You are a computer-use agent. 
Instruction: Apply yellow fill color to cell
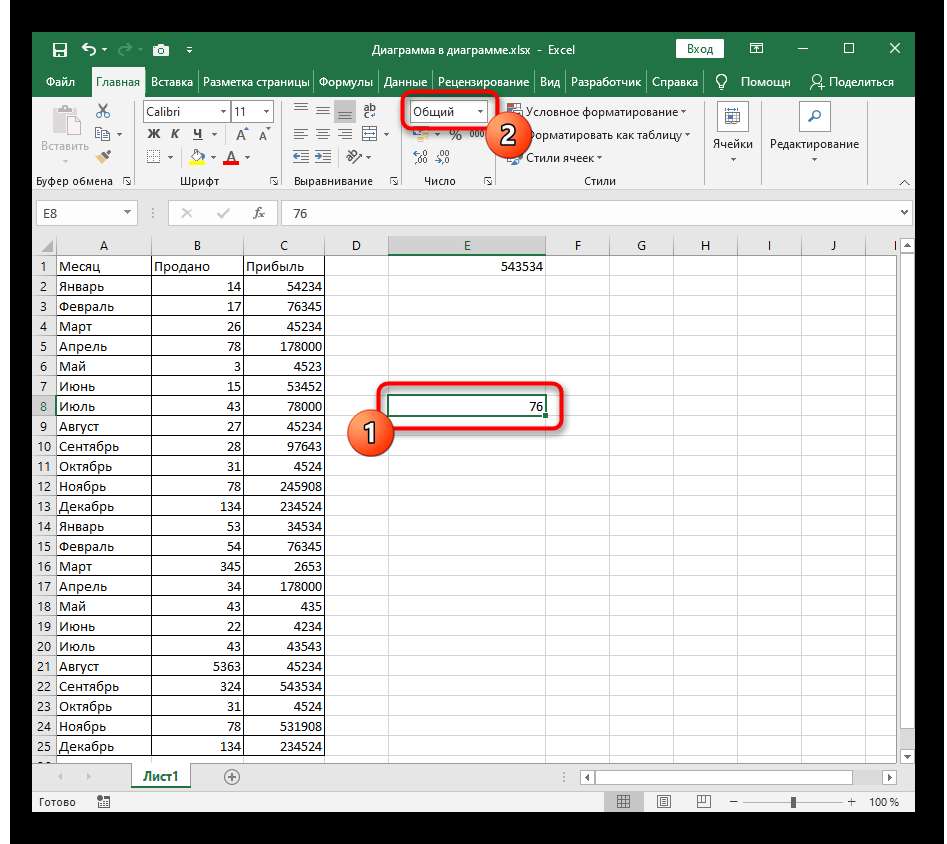[197, 157]
